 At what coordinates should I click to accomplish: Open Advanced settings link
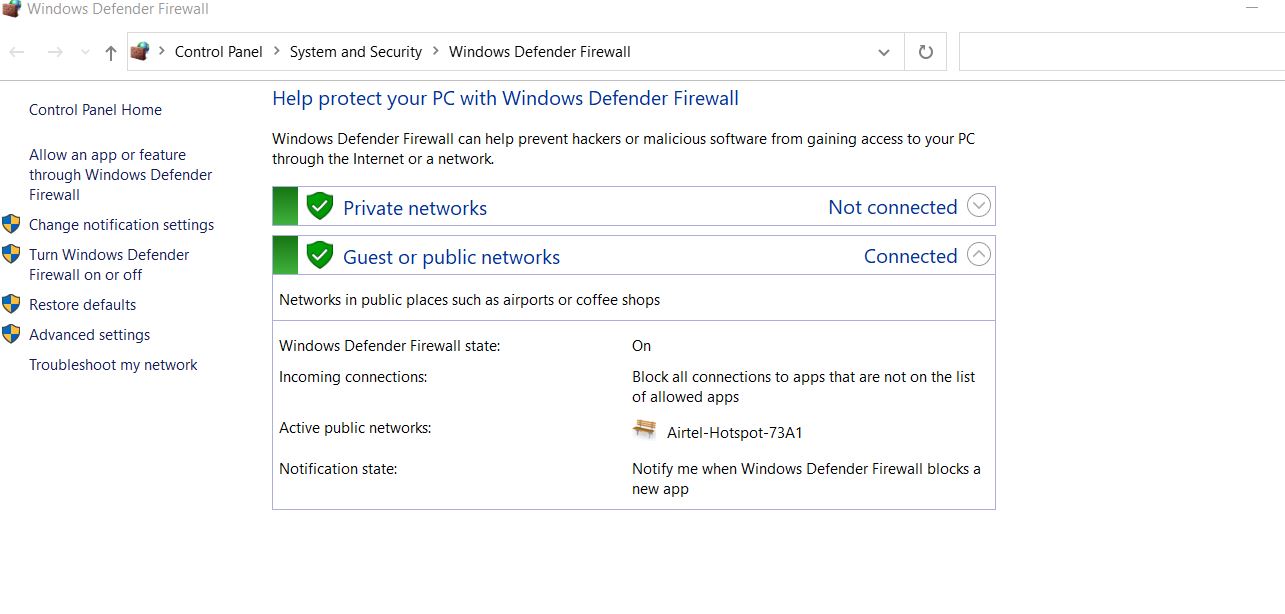coord(89,335)
